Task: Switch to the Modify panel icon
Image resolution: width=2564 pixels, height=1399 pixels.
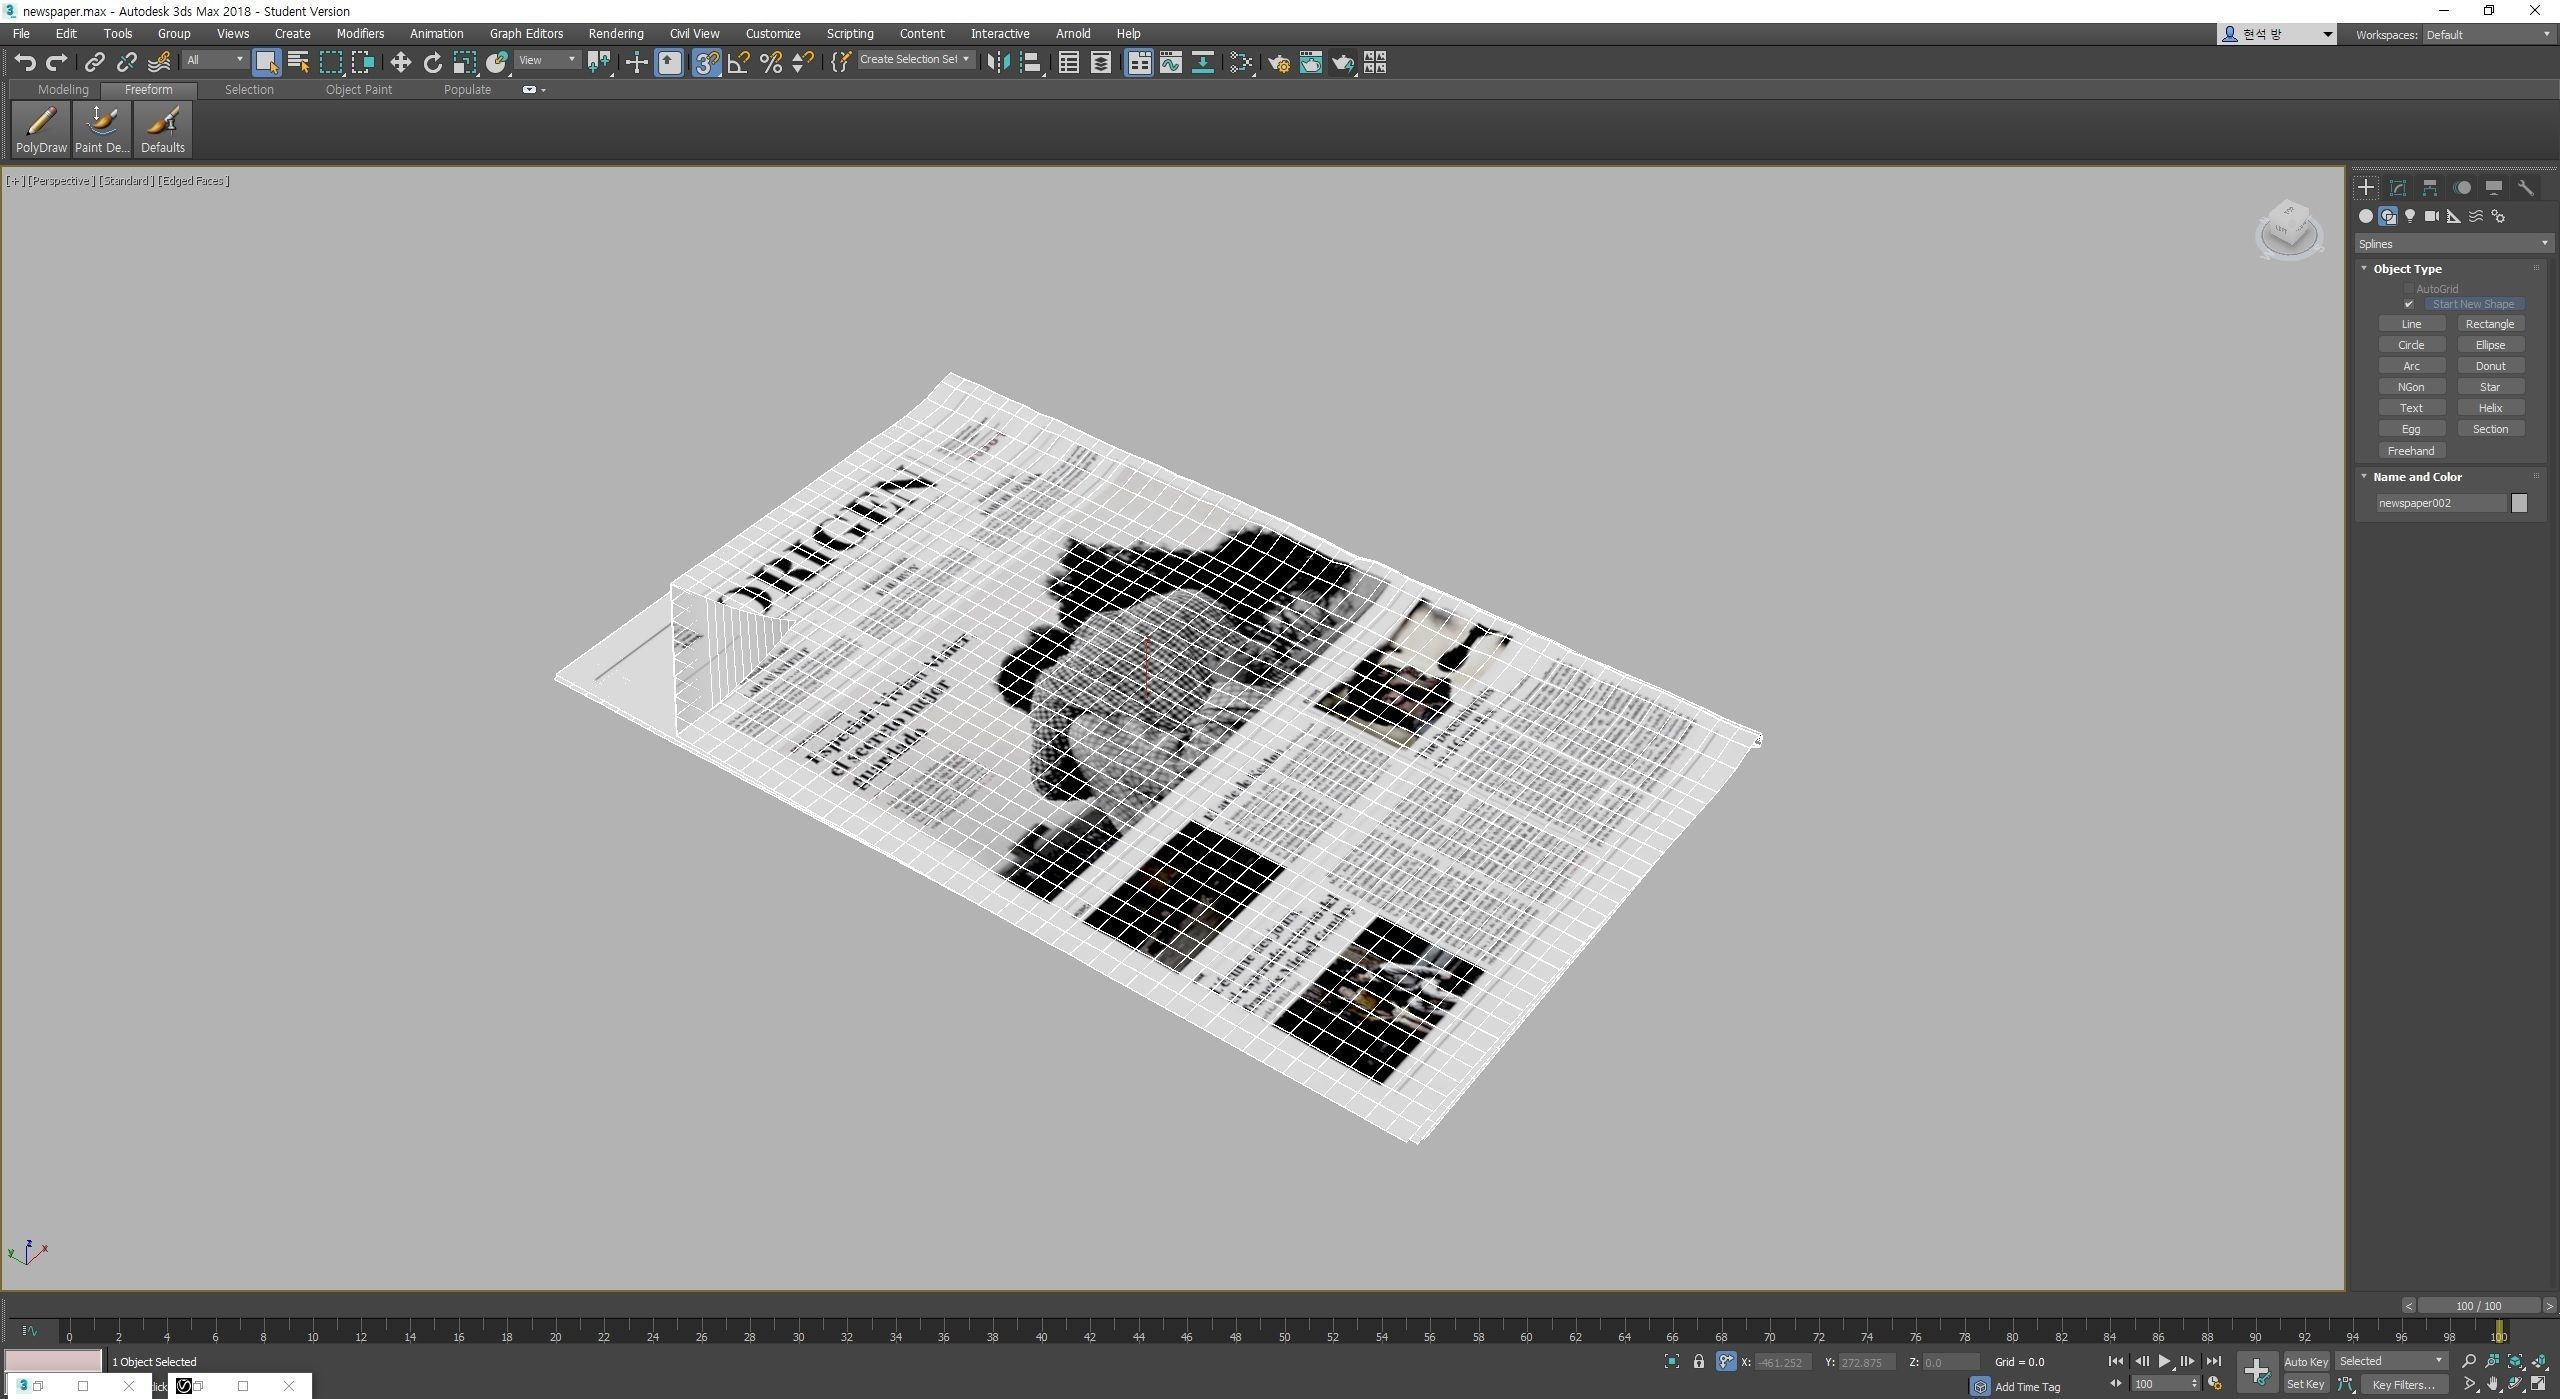Action: tap(2400, 187)
